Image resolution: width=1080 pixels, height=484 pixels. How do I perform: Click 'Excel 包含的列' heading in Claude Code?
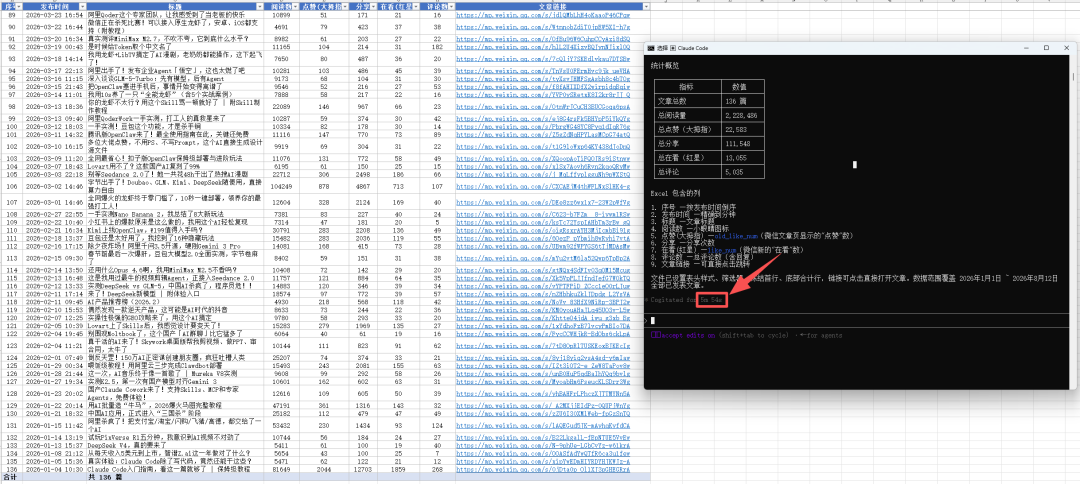click(x=675, y=193)
